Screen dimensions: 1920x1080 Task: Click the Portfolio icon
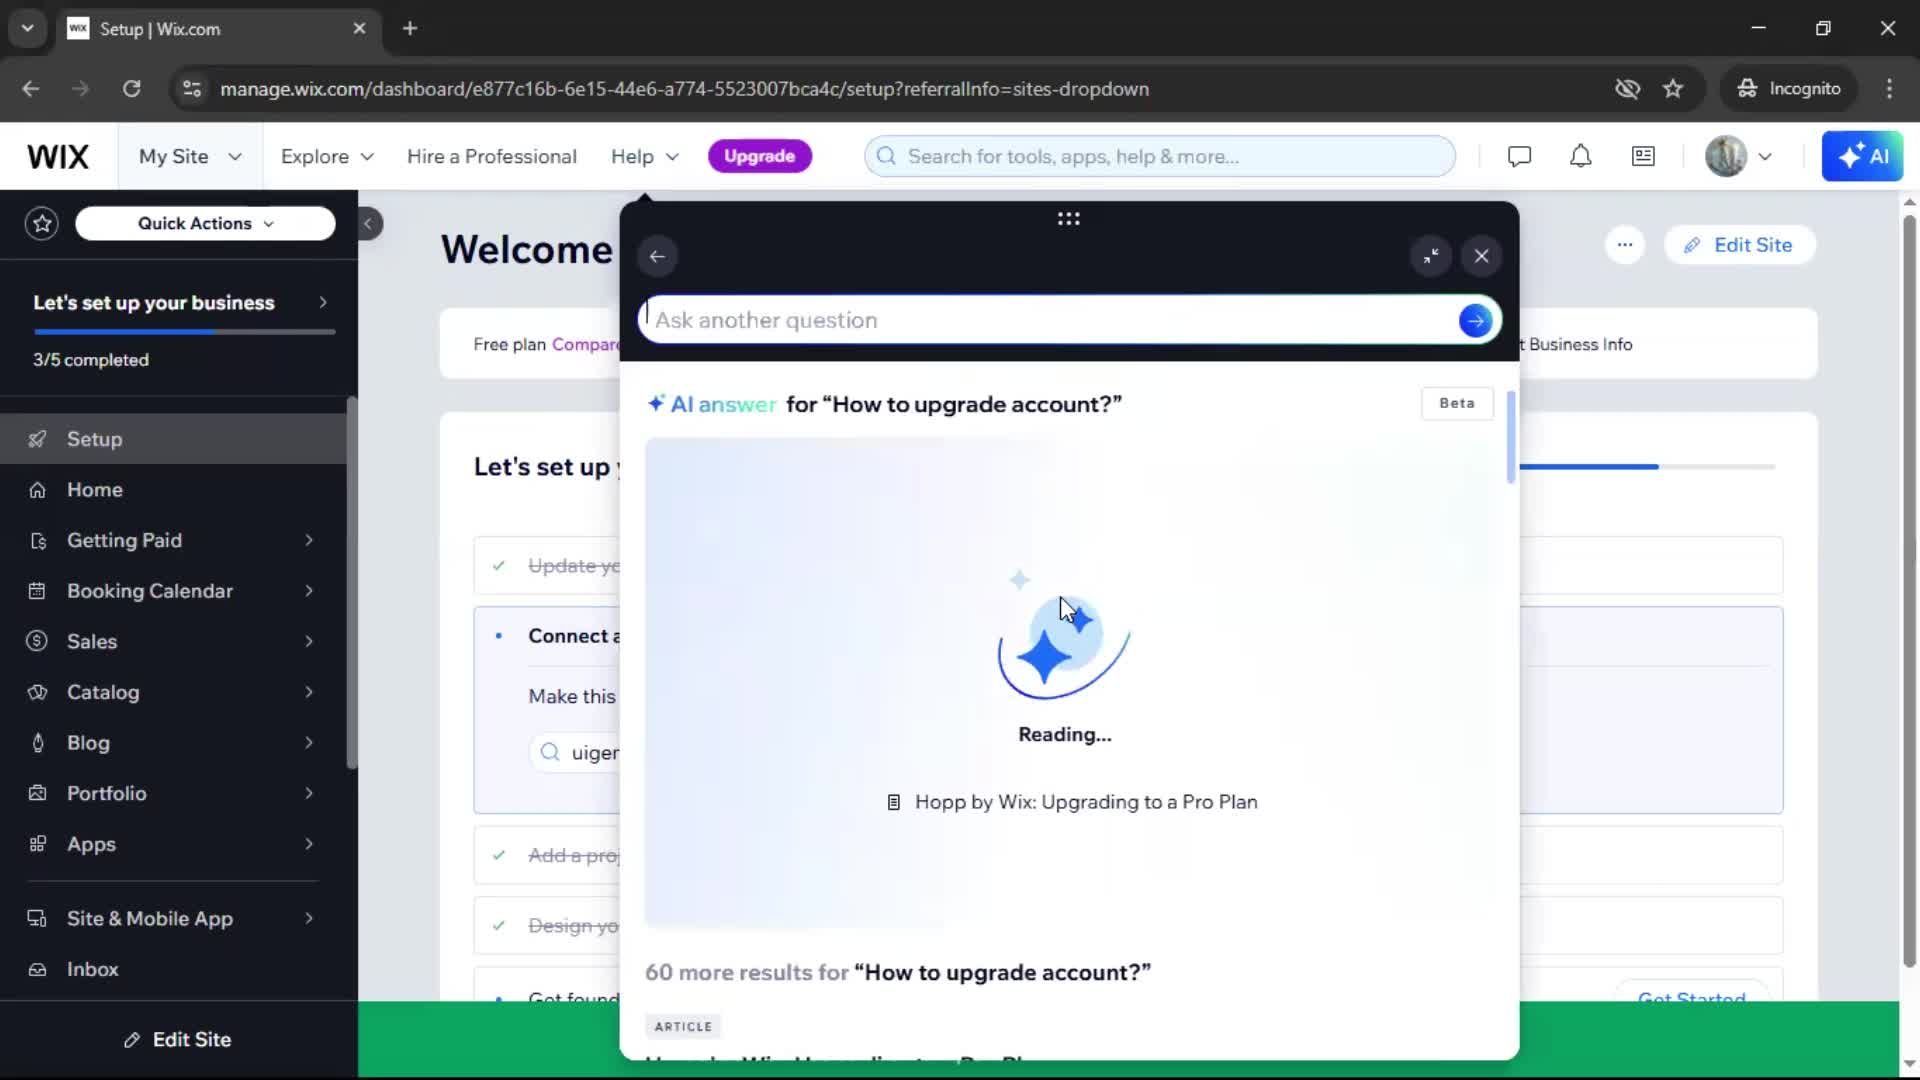click(37, 793)
